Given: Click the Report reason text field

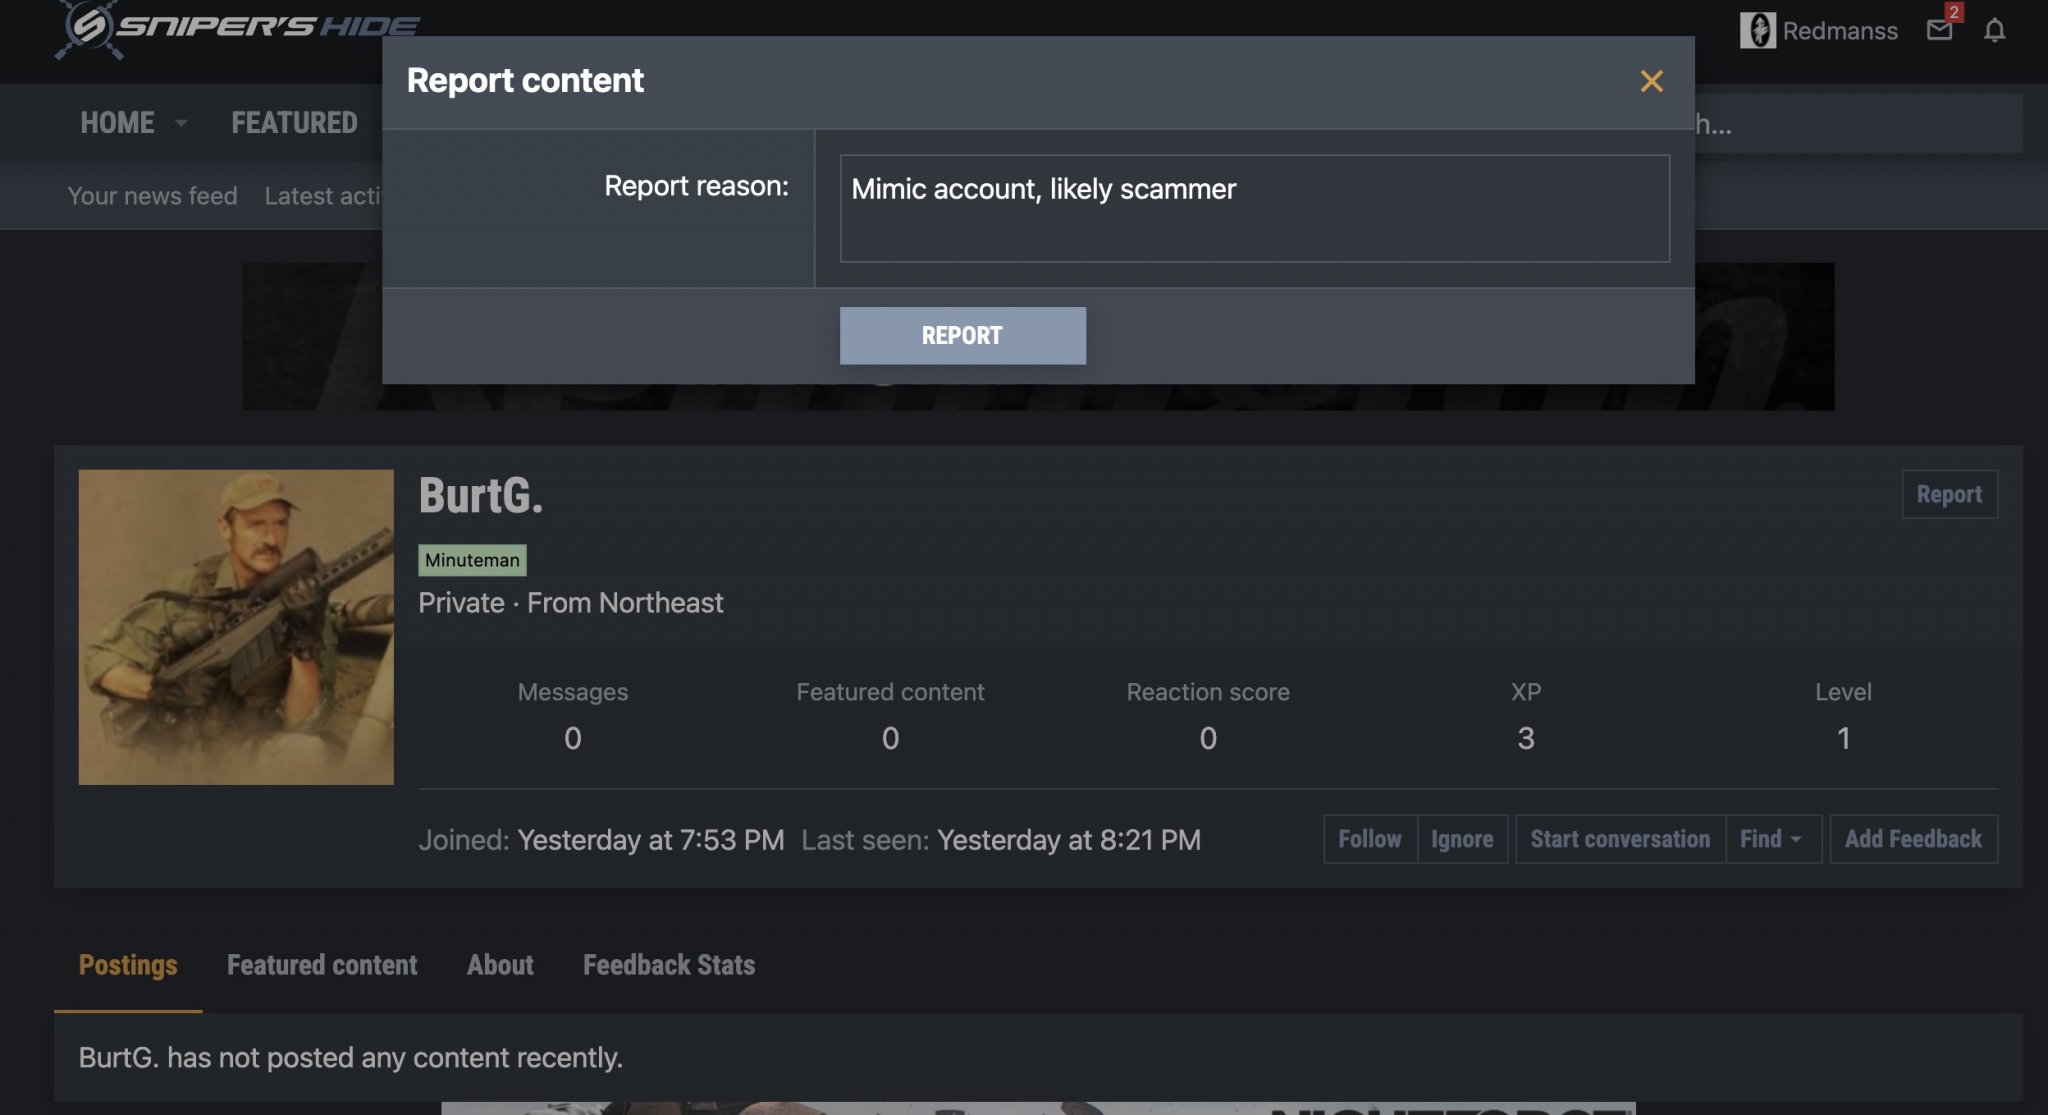Looking at the screenshot, I should [1254, 208].
